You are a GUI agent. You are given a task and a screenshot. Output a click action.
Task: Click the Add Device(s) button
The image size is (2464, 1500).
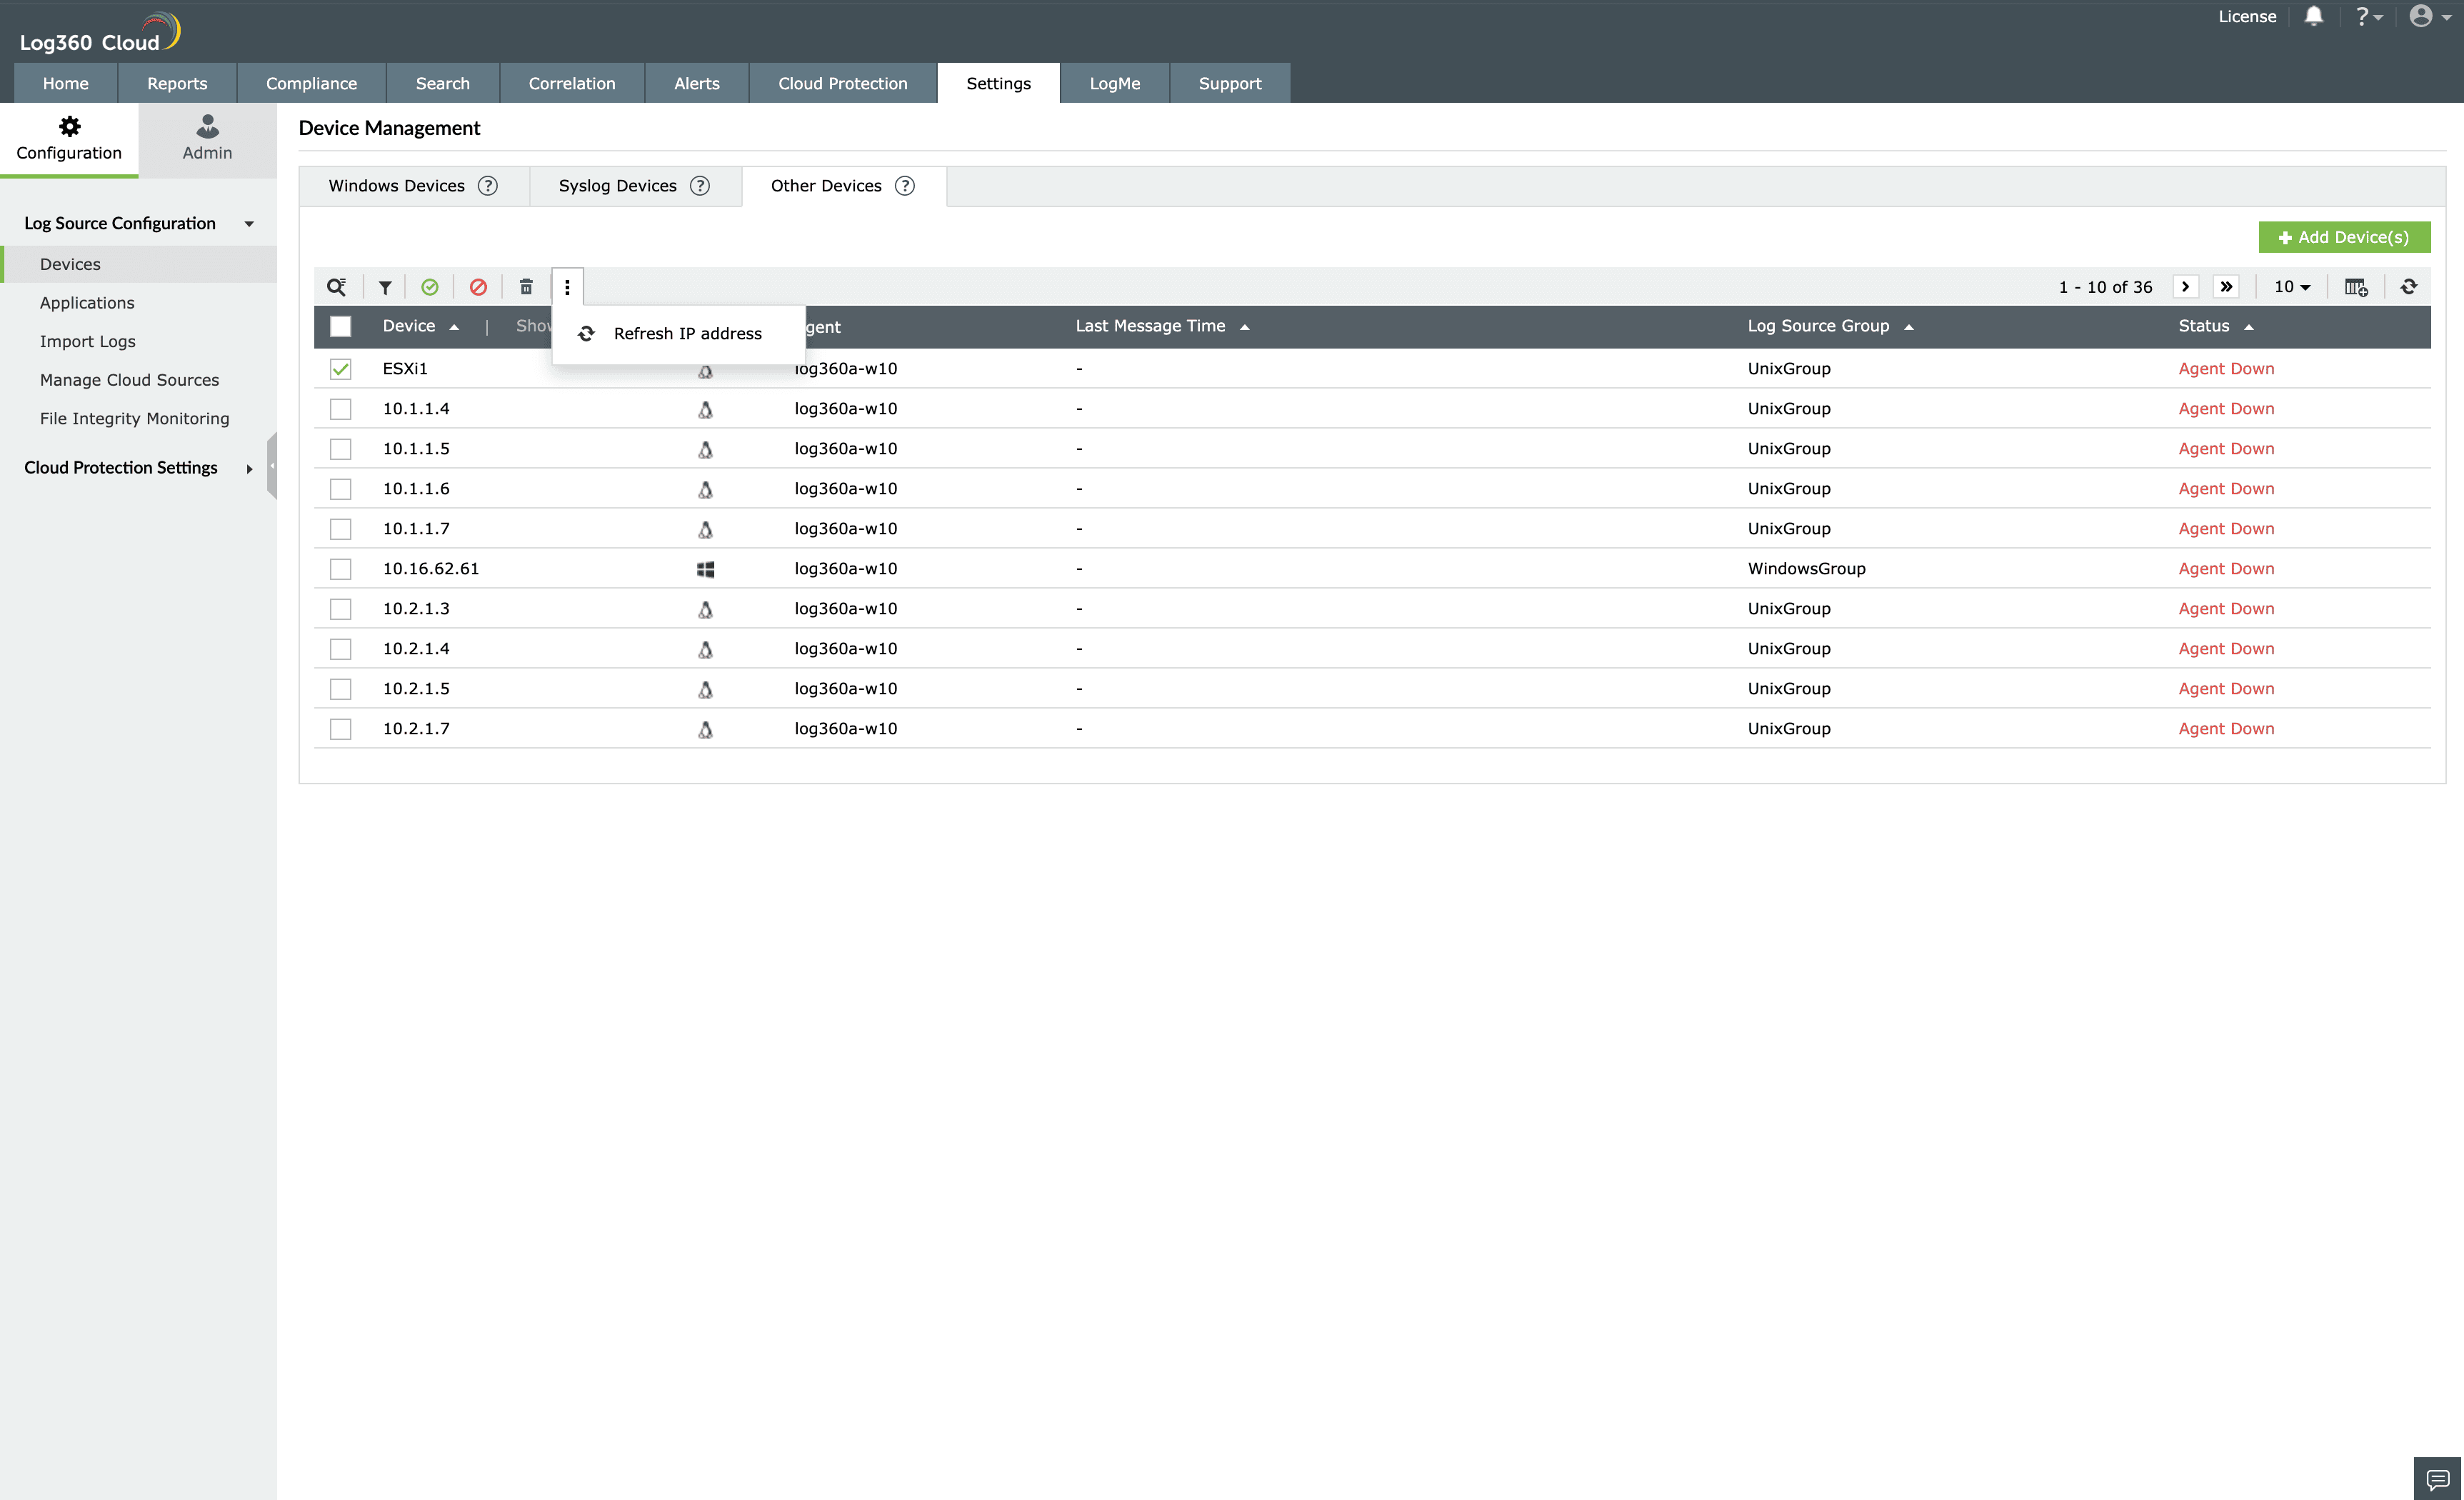[x=2343, y=237]
